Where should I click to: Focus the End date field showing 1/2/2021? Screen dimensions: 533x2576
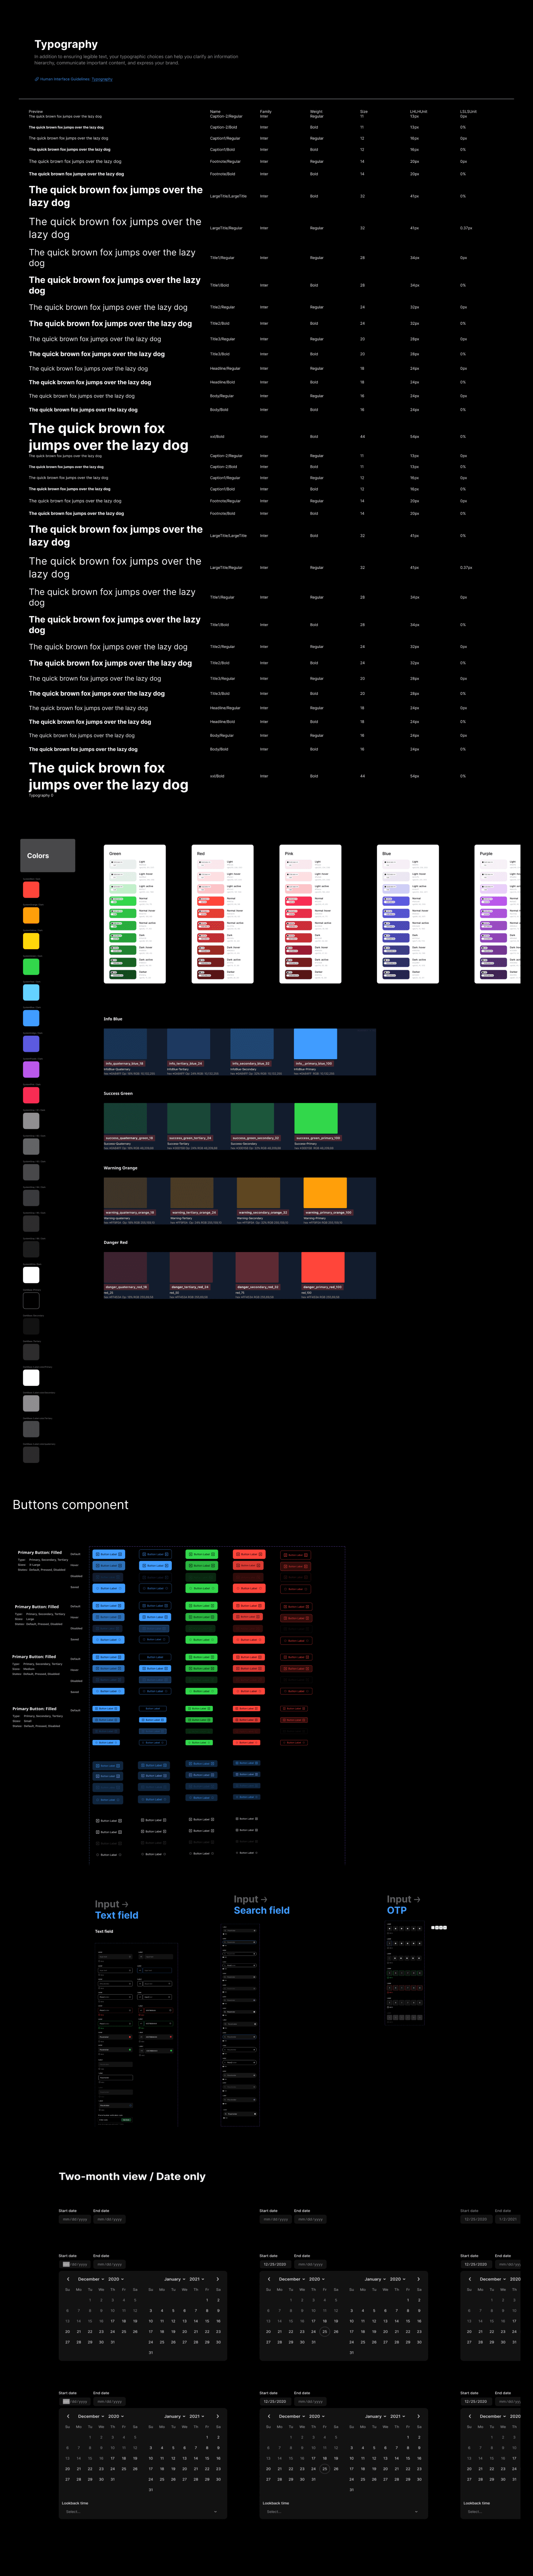pos(507,2219)
